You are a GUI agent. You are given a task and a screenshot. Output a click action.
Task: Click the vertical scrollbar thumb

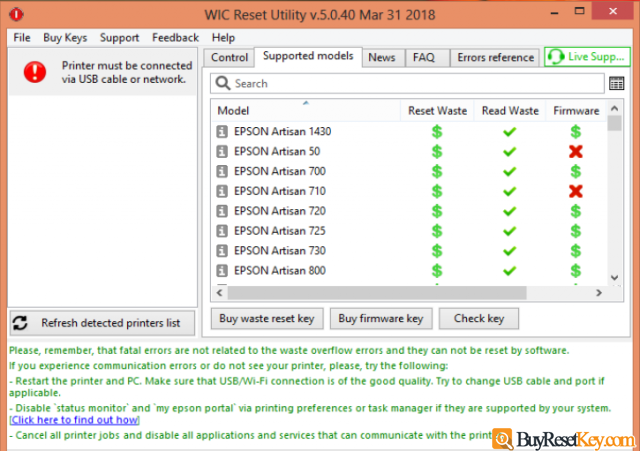[614, 123]
